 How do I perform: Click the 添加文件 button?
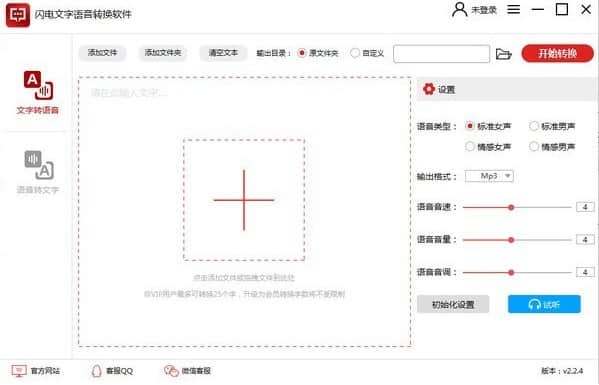pos(102,53)
